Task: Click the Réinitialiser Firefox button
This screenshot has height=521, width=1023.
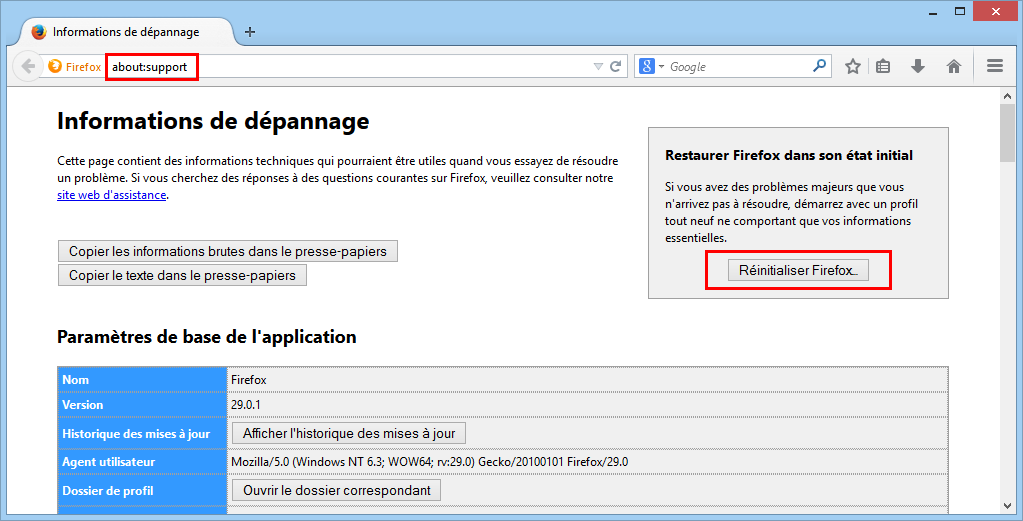Action: point(799,270)
